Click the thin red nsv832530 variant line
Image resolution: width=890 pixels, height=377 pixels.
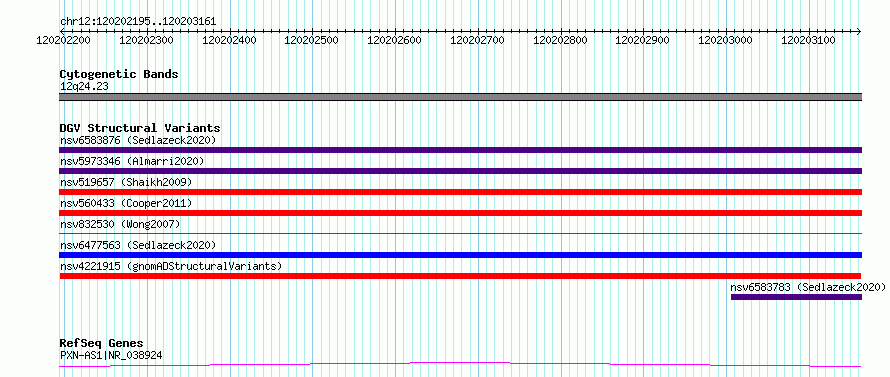[x=460, y=233]
